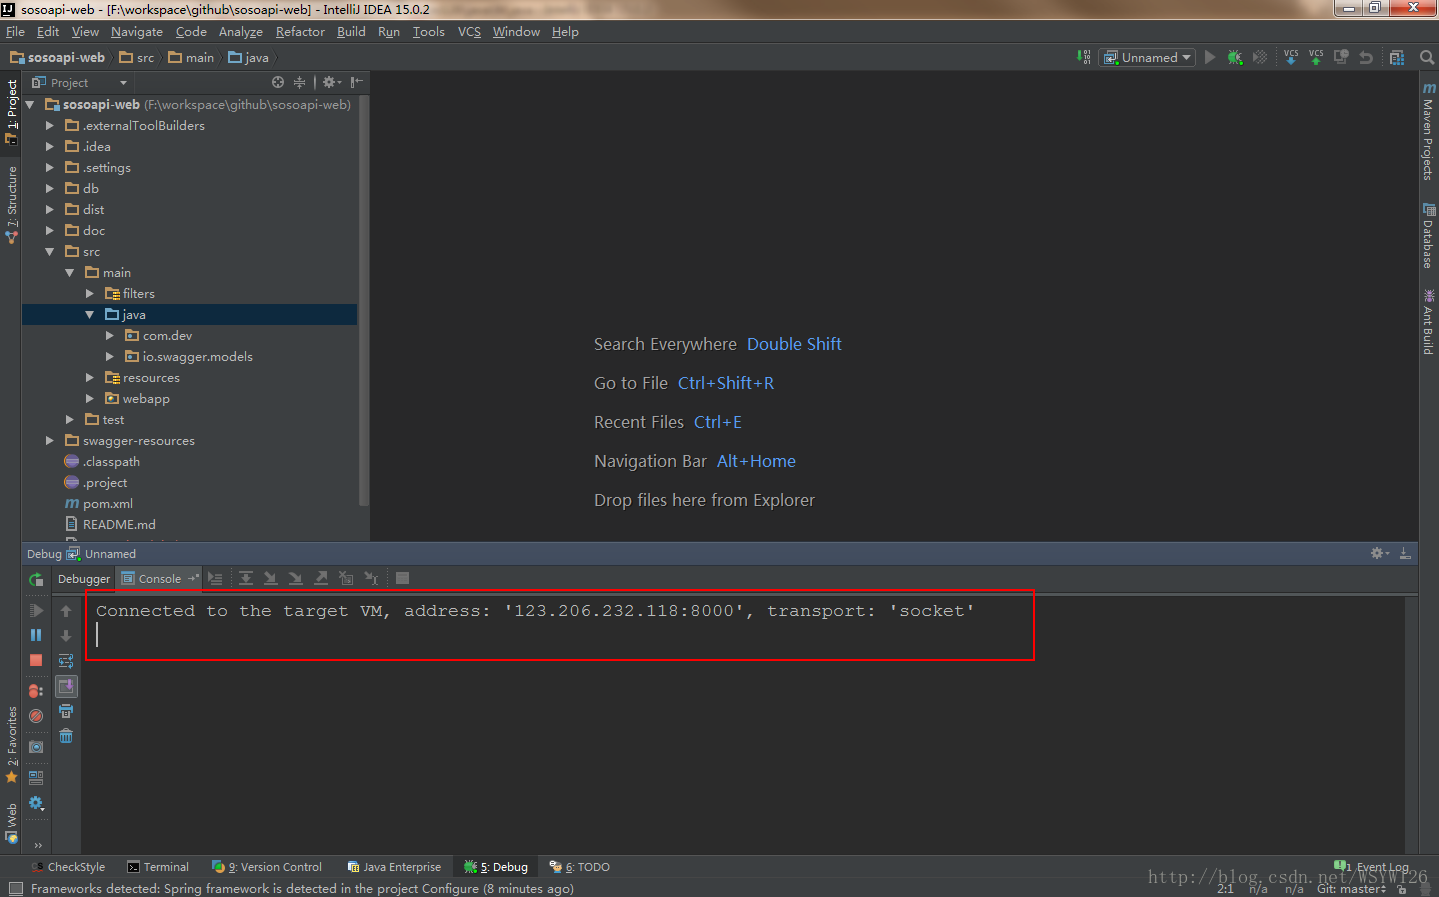Expand the com.dev package

(110, 336)
